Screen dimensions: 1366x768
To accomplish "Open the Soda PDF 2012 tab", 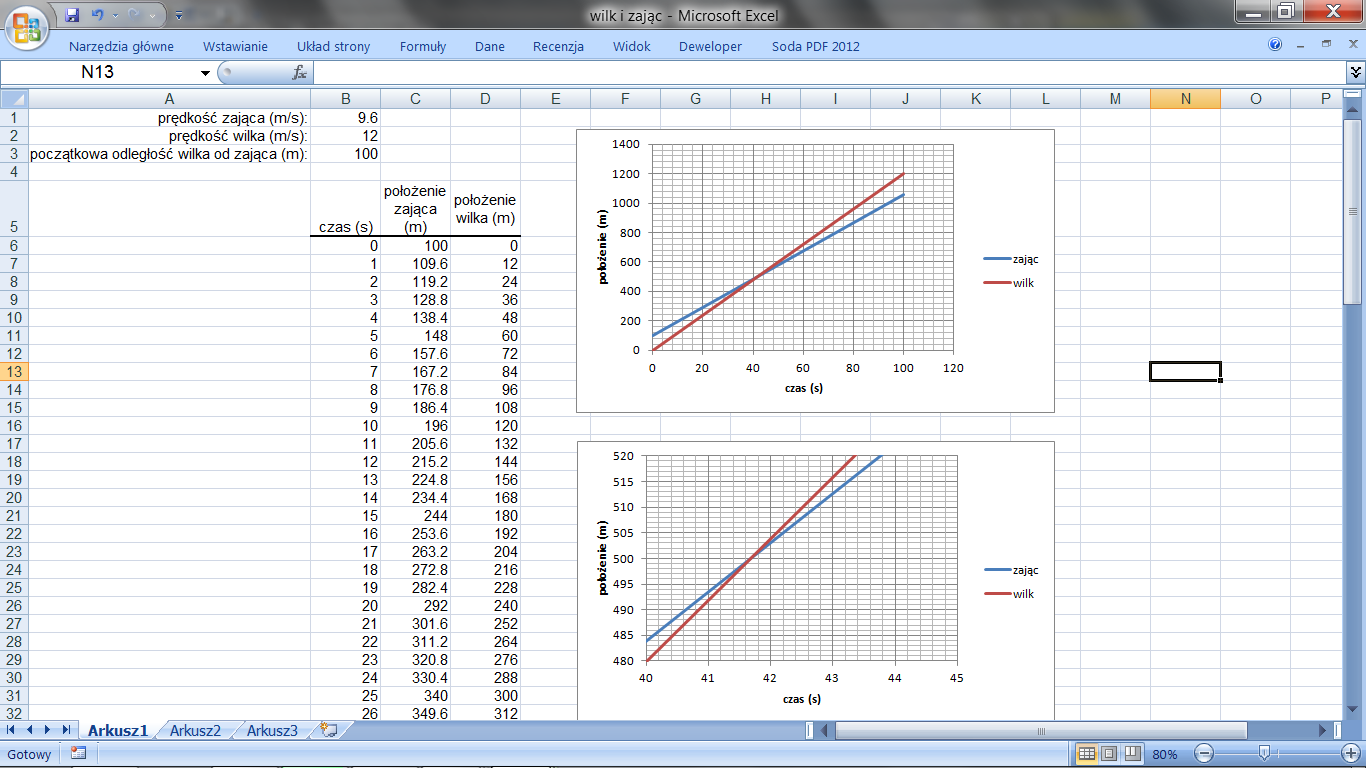I will click(x=815, y=46).
